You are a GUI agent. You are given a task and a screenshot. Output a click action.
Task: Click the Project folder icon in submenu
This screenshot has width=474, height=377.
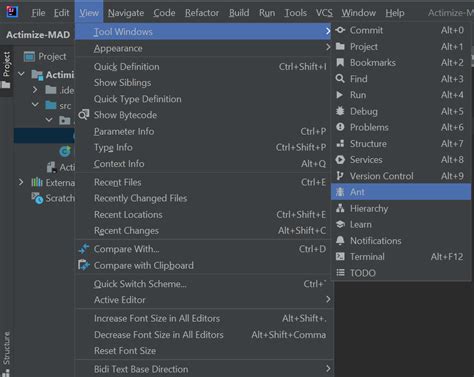(340, 46)
